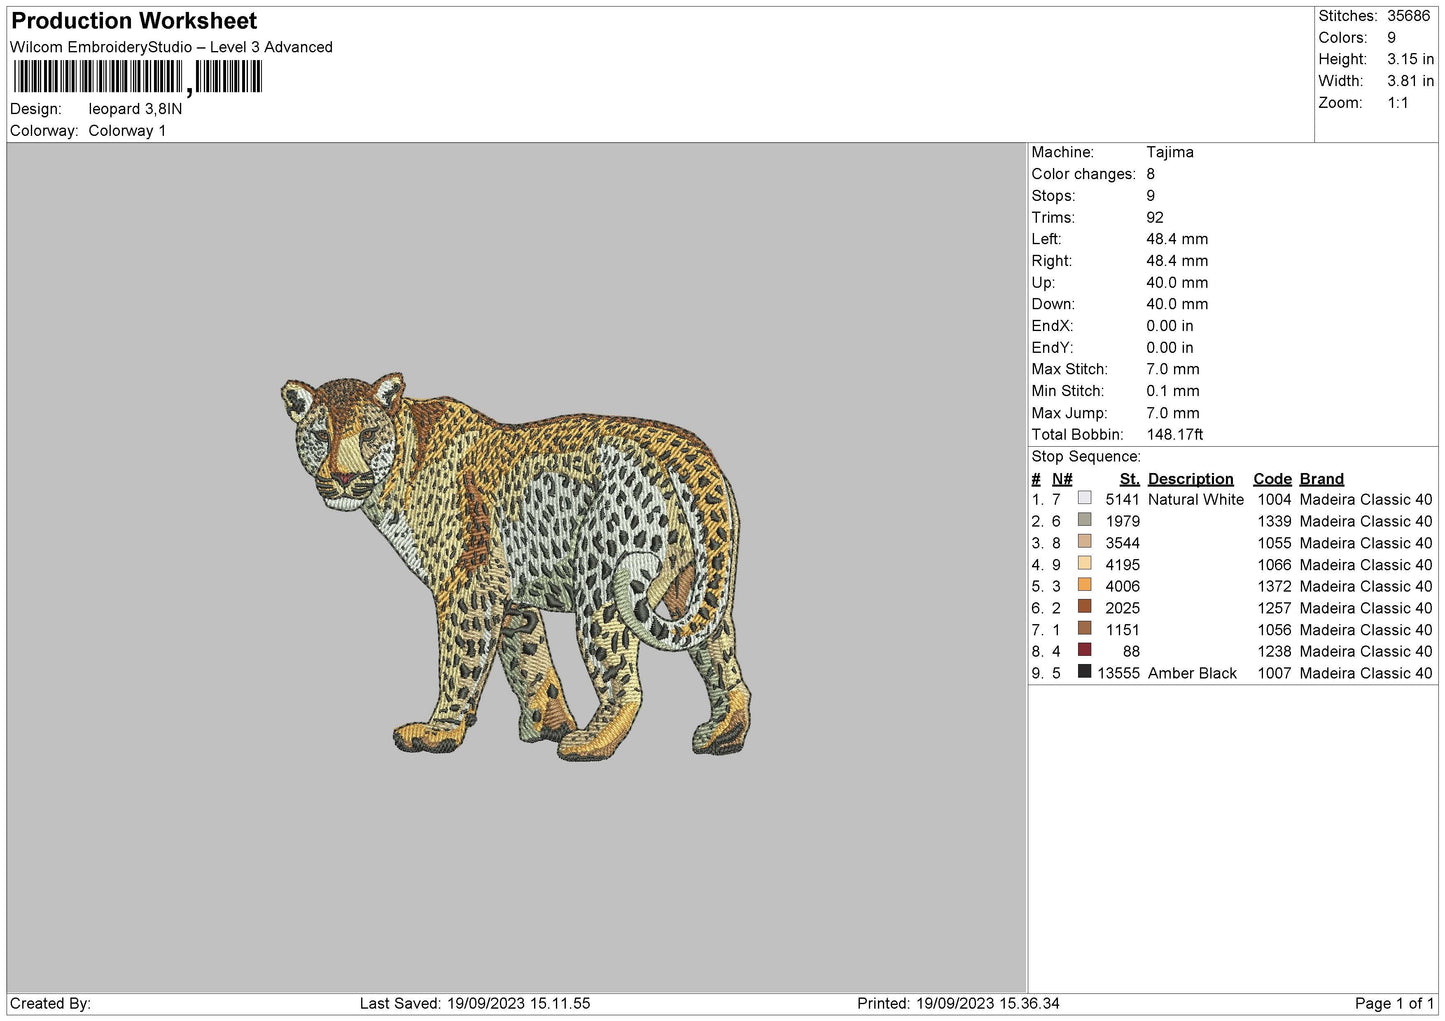Click the Min Stitch value 0.1 mm

(x=1173, y=391)
